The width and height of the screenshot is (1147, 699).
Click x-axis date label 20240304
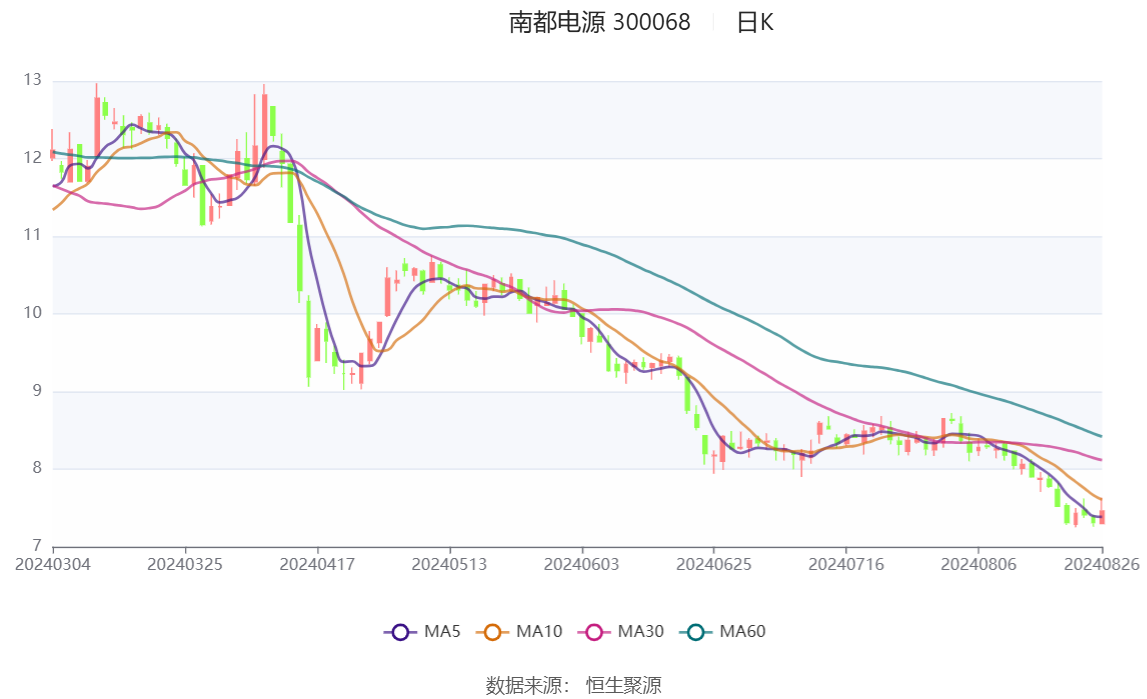[53, 564]
